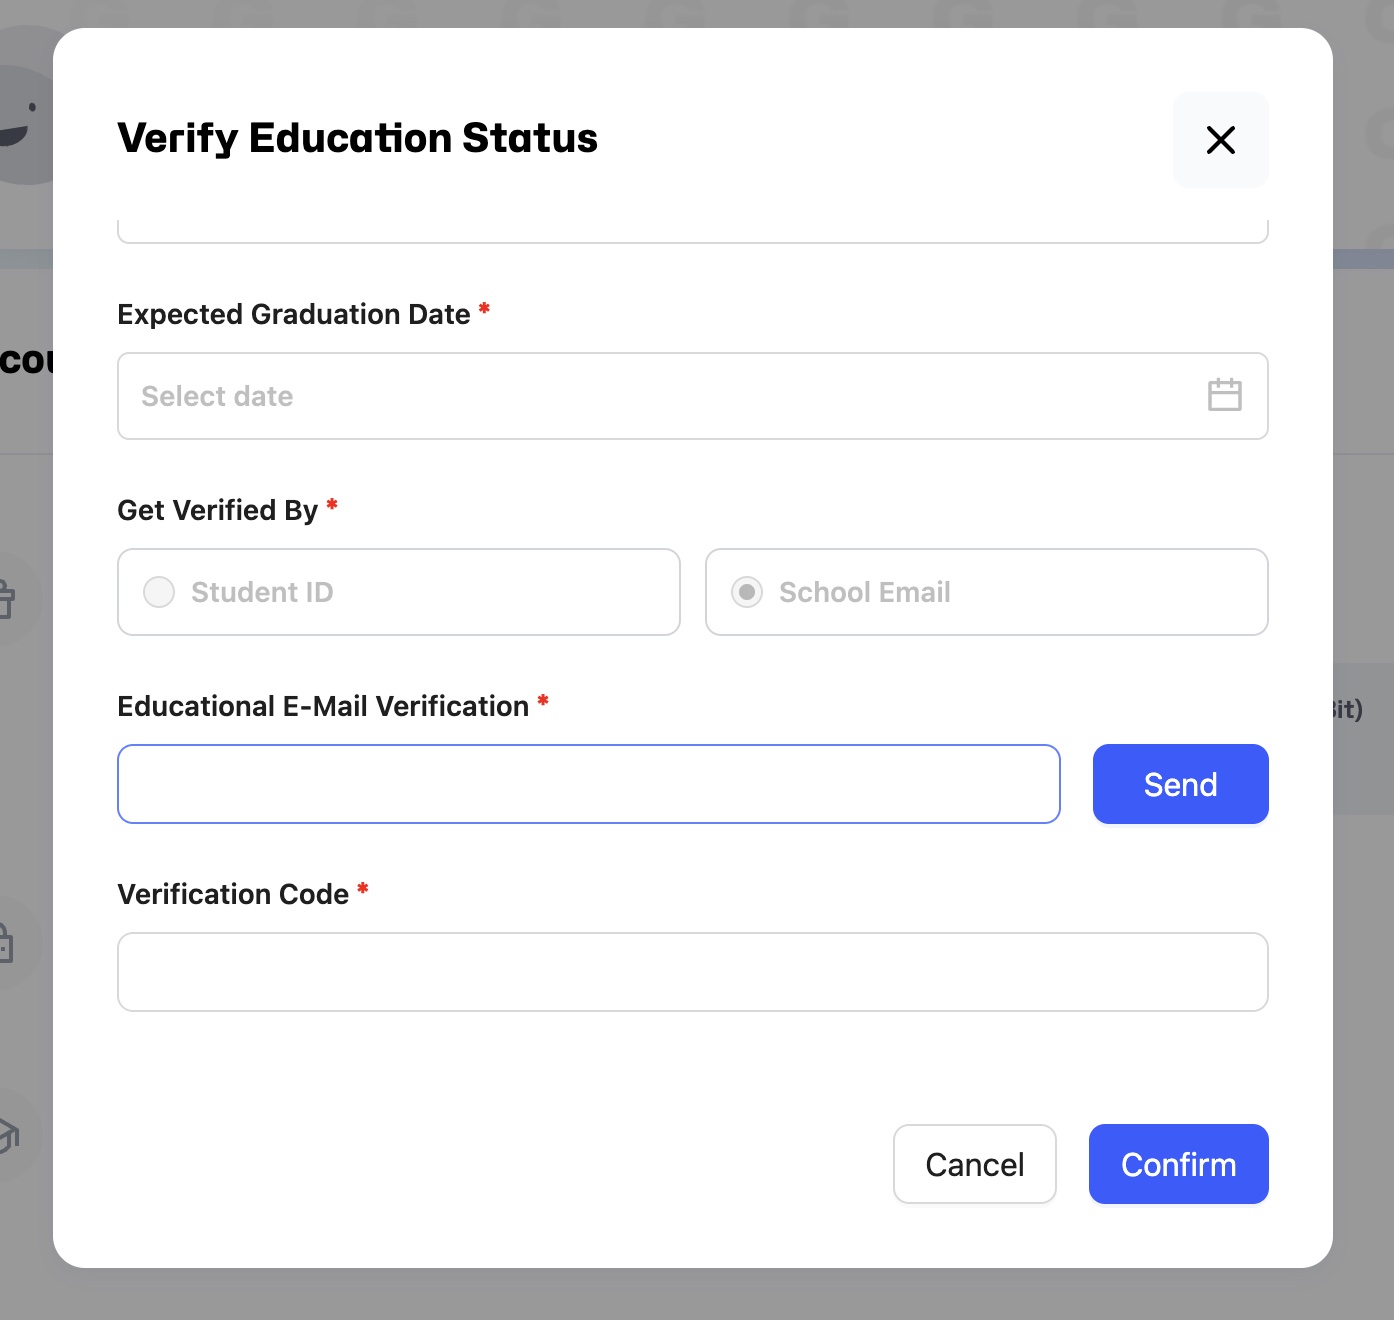
Task: Close the Verify Education Status dialog
Action: (x=1220, y=140)
